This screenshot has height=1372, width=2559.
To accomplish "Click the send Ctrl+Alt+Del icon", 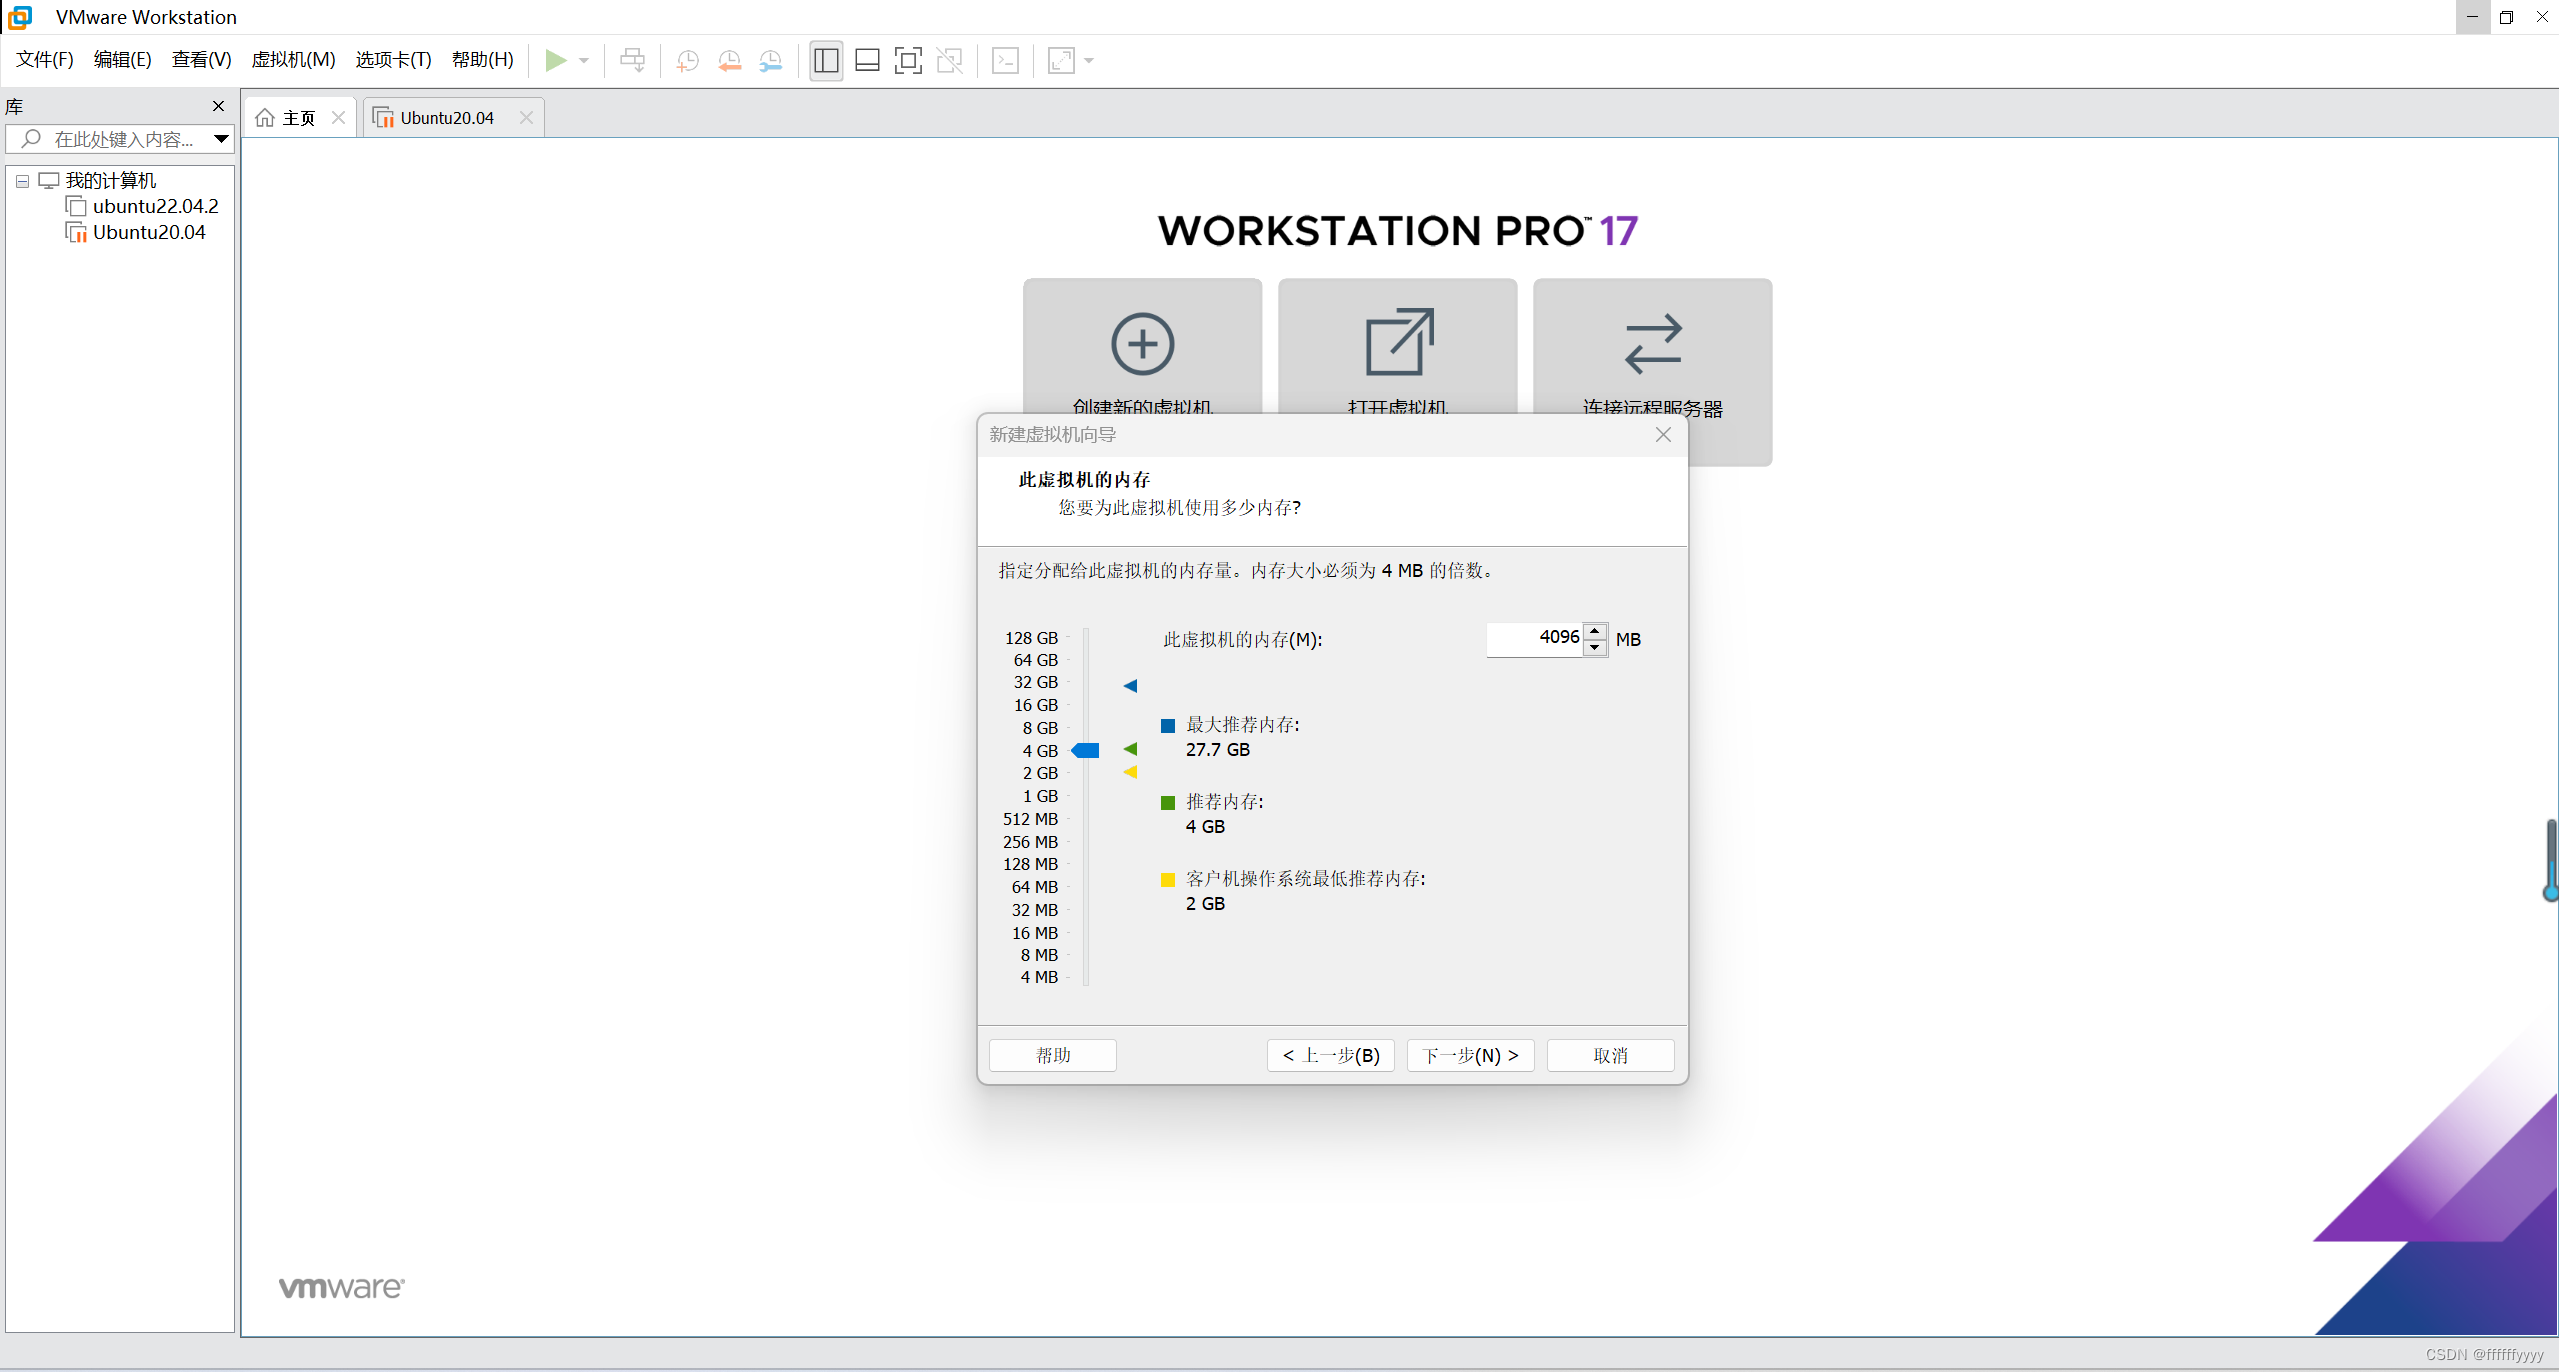I will (632, 61).
